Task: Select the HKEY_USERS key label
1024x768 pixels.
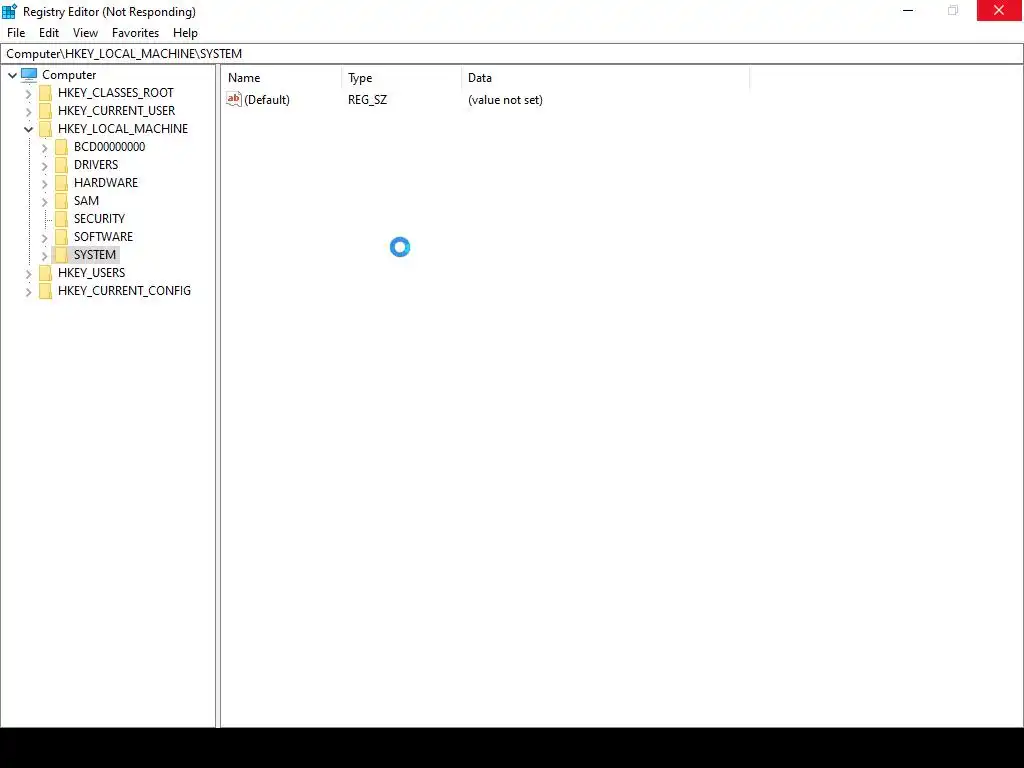Action: click(91, 272)
